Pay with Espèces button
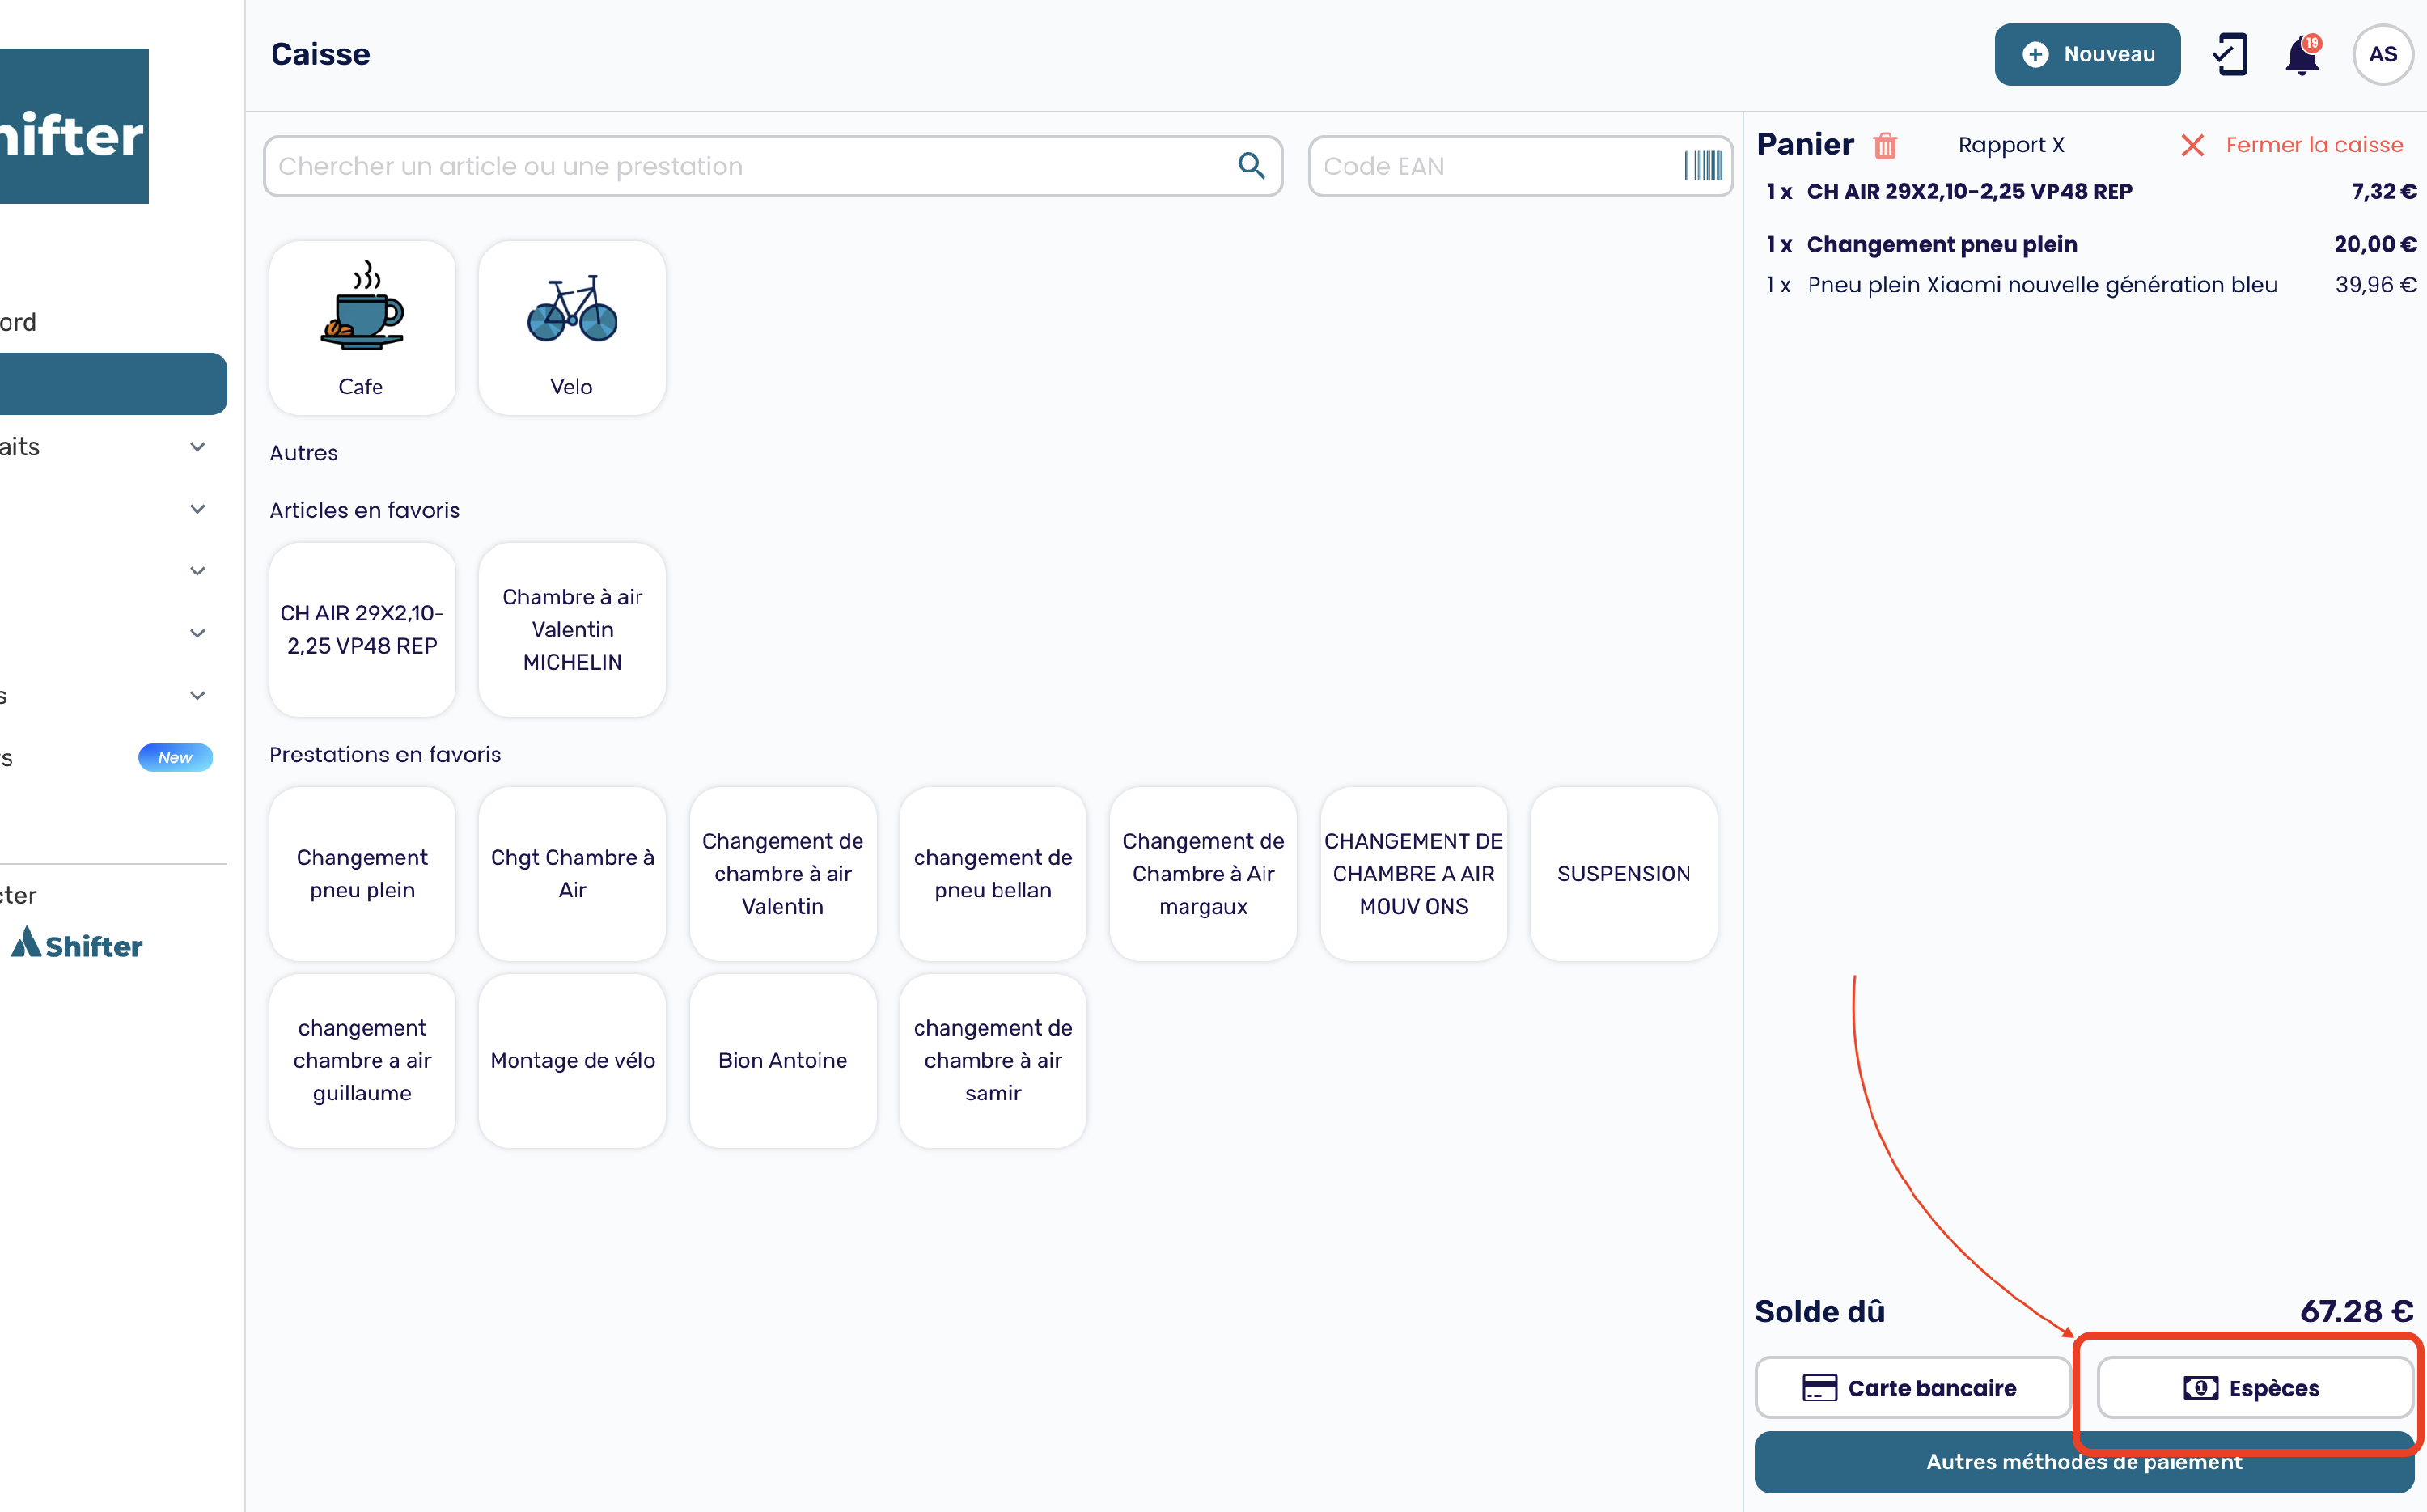The image size is (2427, 1512). coord(2253,1387)
